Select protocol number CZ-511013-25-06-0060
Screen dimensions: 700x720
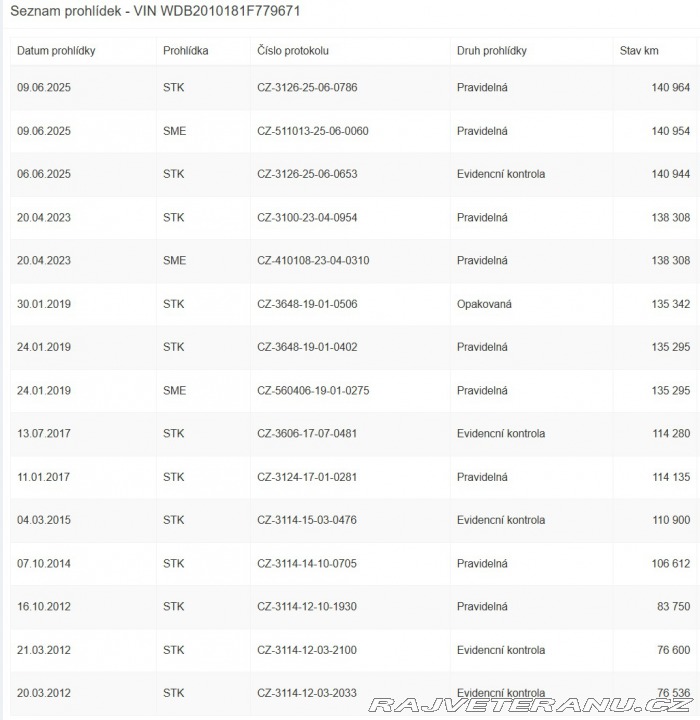313,131
